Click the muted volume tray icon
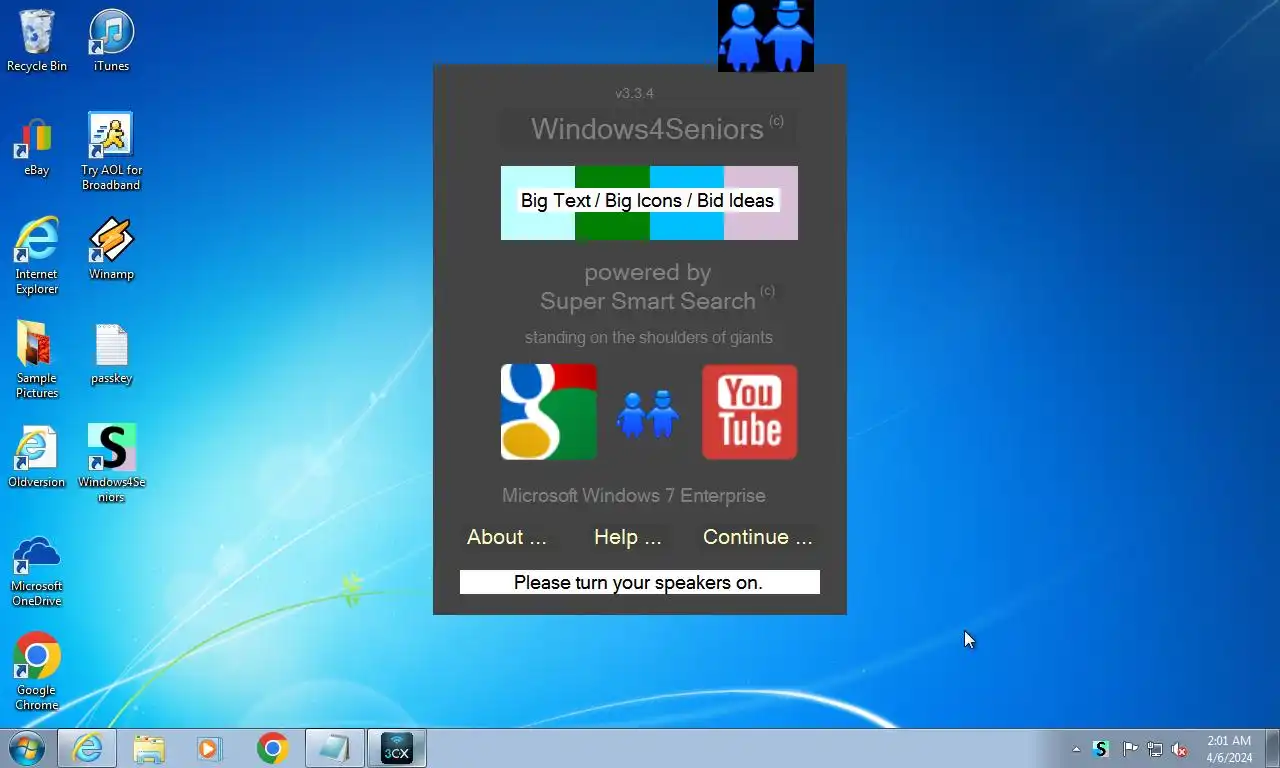The width and height of the screenshot is (1280, 768). click(x=1180, y=749)
